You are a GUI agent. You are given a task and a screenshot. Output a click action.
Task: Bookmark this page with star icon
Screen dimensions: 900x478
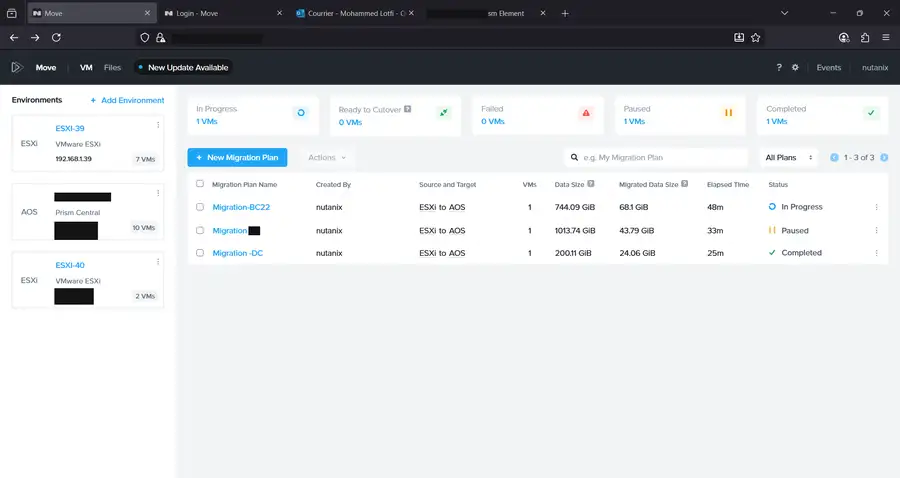click(755, 38)
